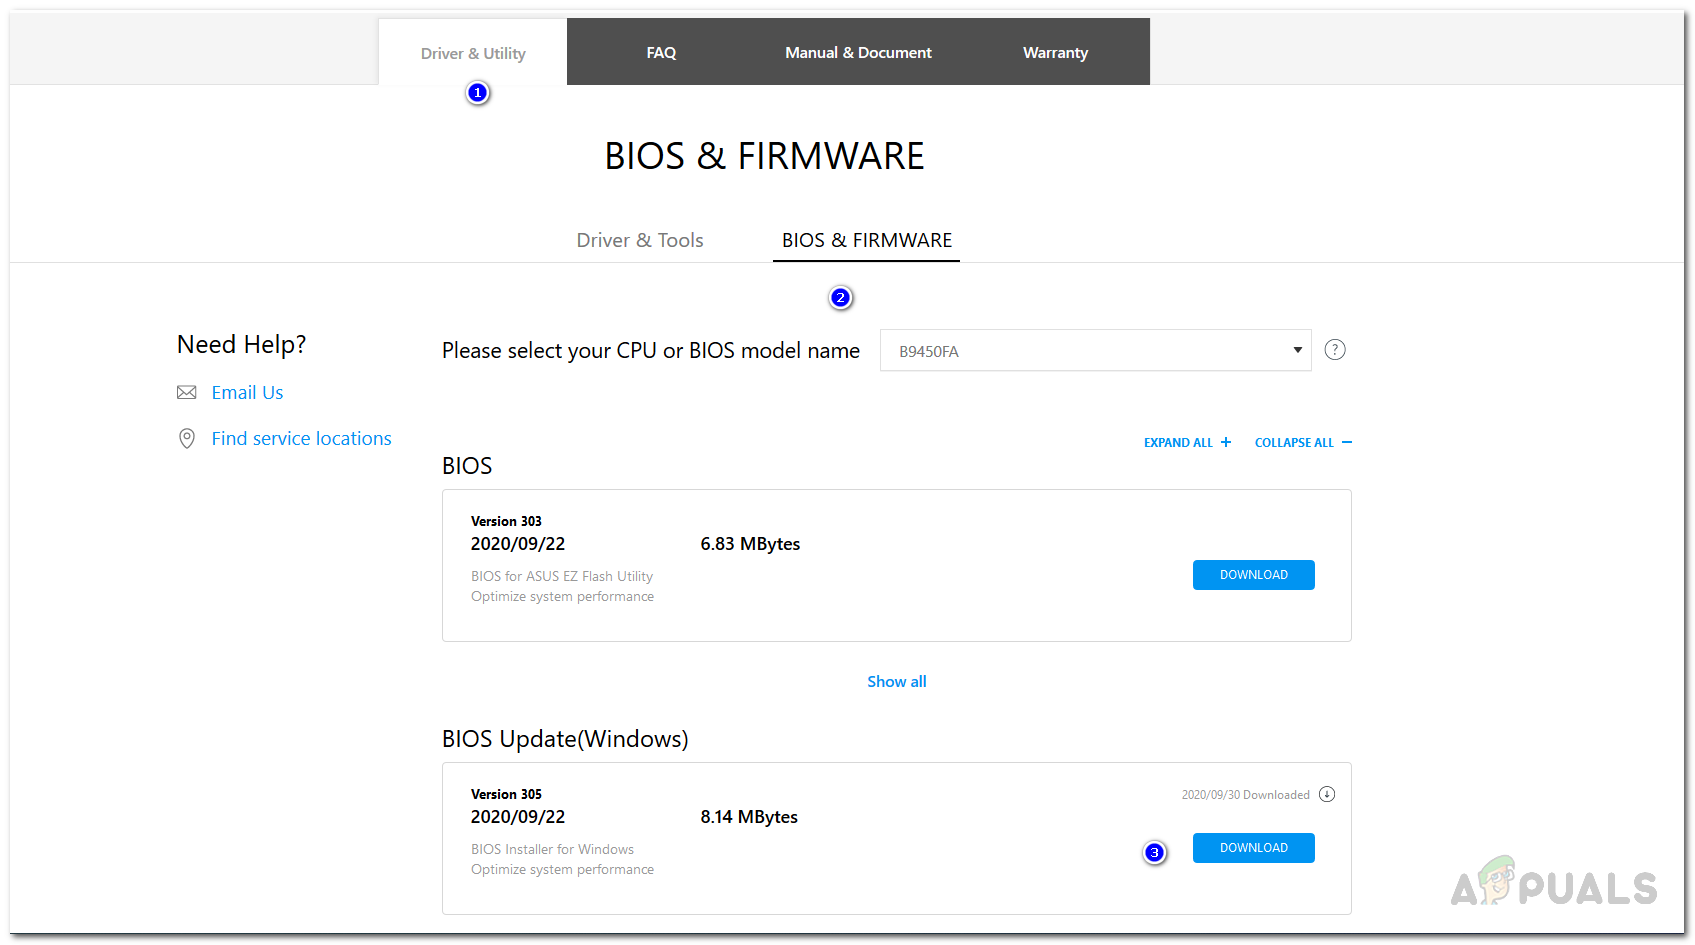
Task: Open the CPU or BIOS model dropdown
Action: coord(1095,351)
